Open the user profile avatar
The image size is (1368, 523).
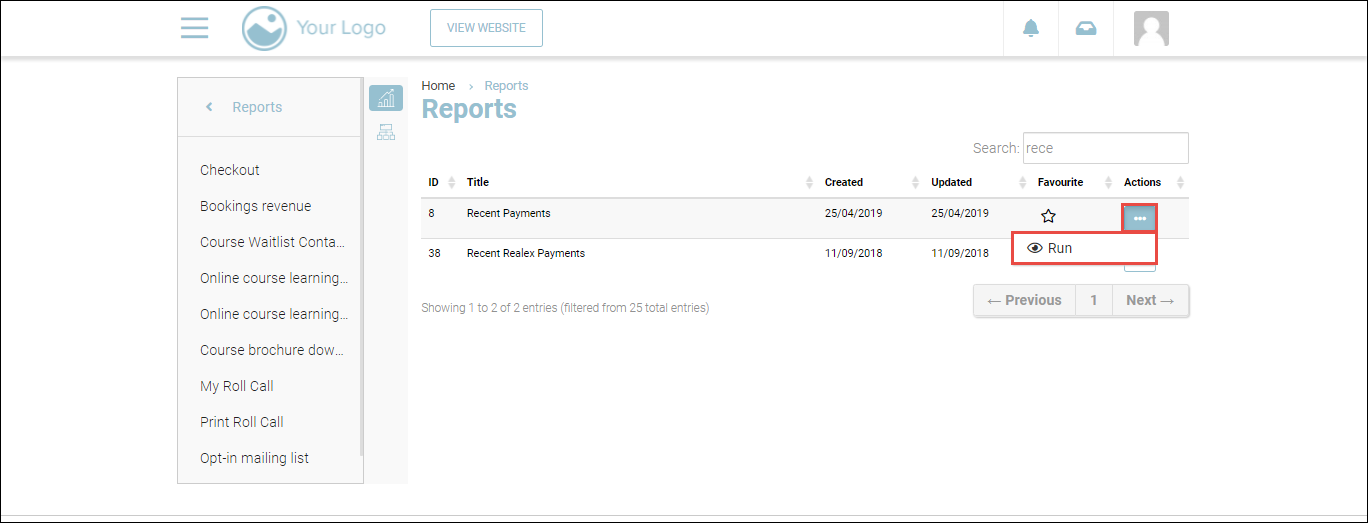click(1151, 28)
